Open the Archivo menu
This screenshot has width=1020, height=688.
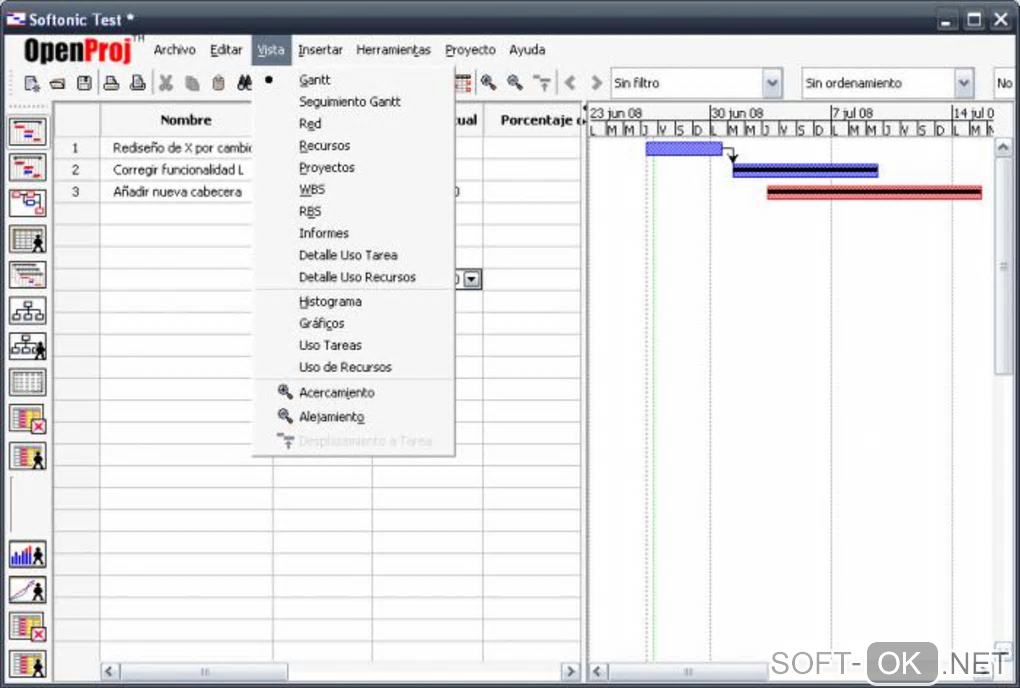click(x=174, y=49)
